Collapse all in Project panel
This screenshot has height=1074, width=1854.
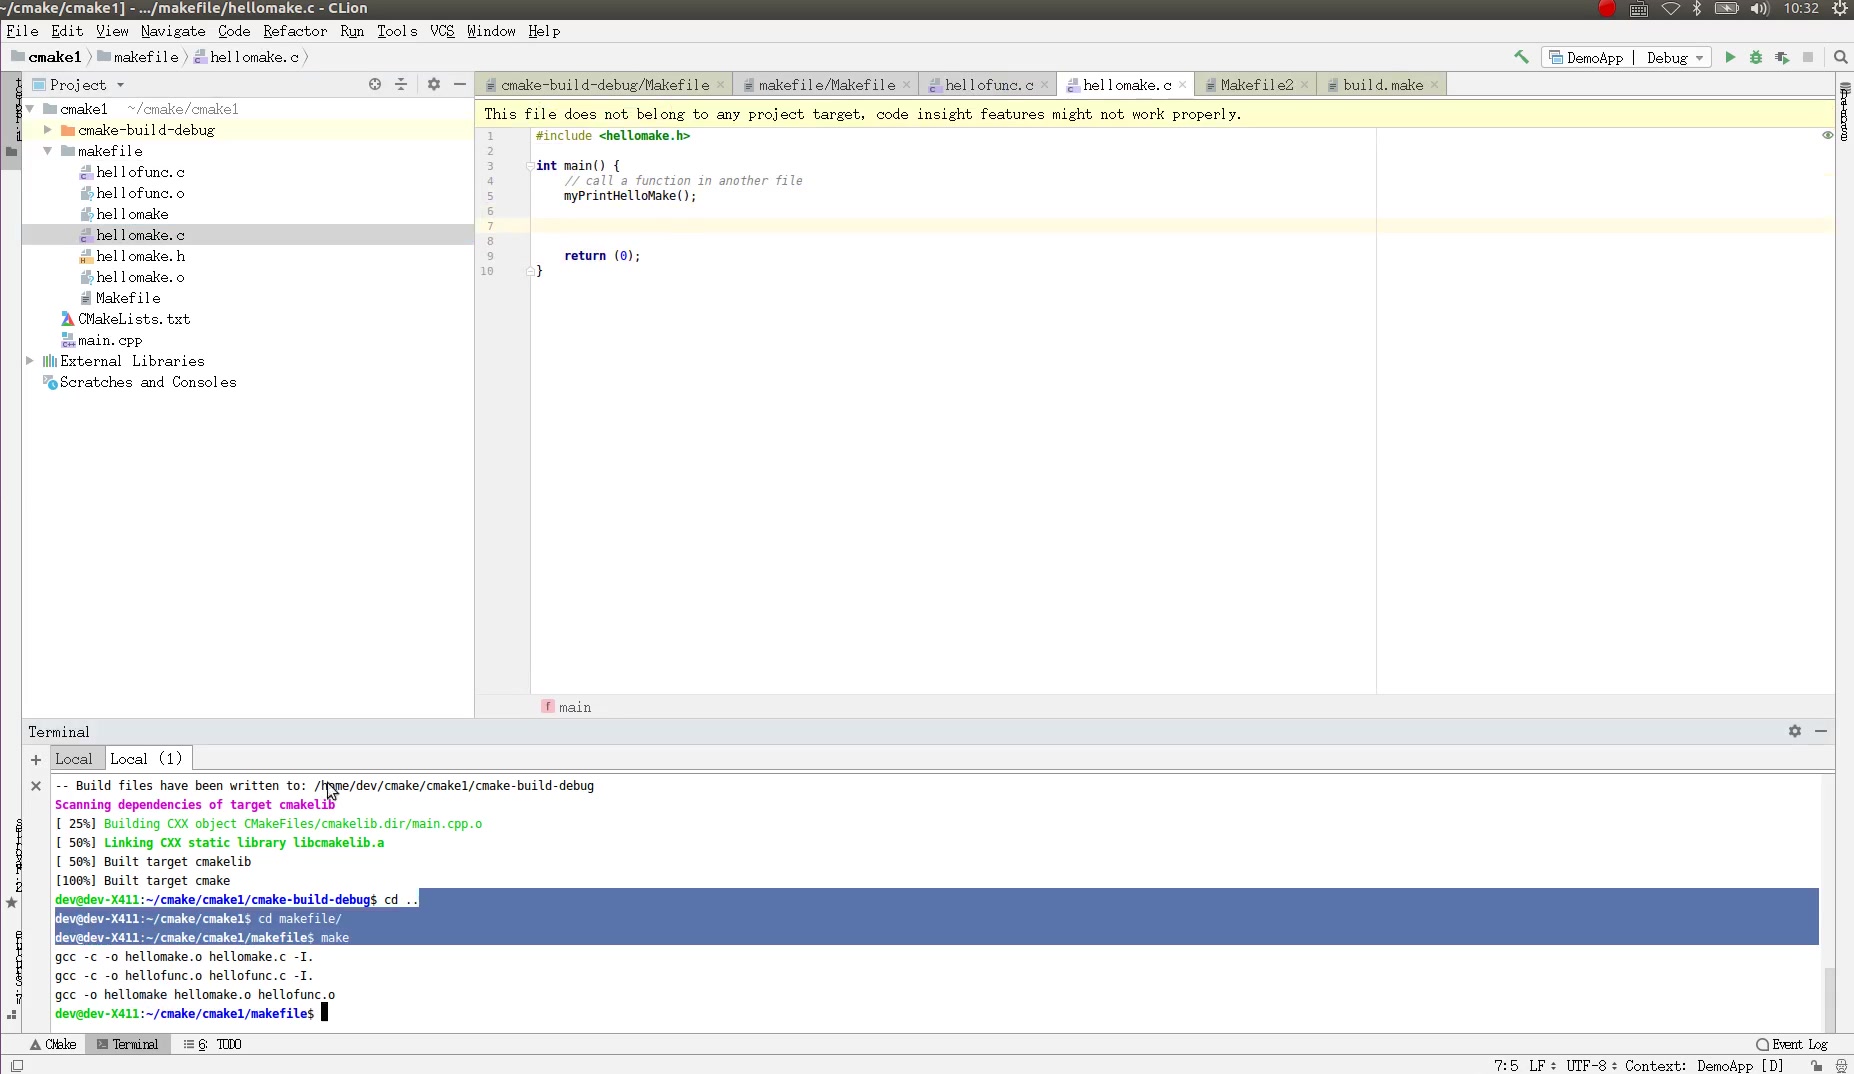[401, 84]
